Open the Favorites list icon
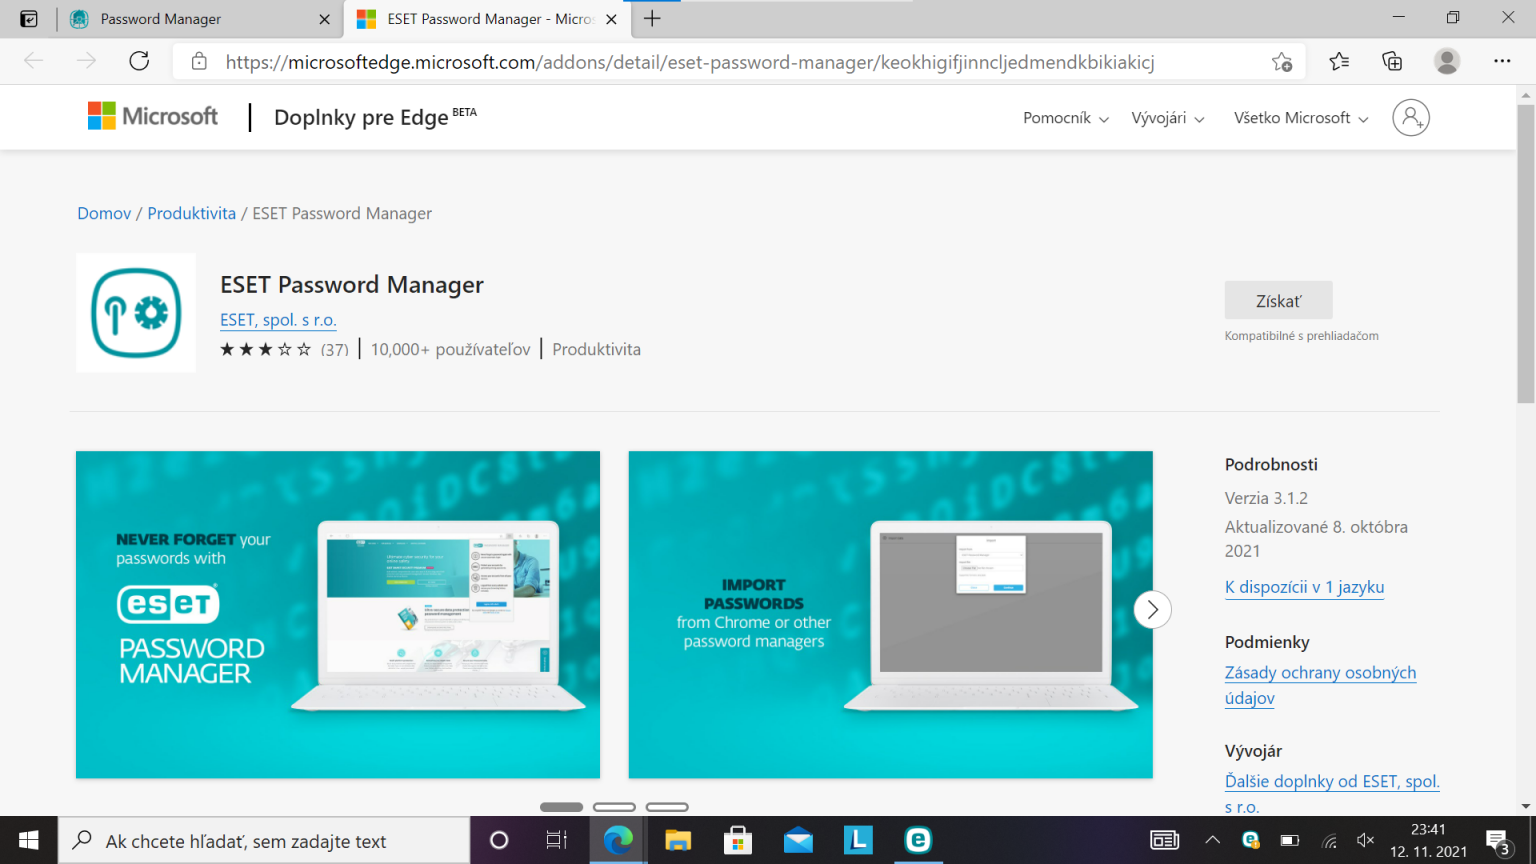This screenshot has width=1536, height=864. 1339,61
